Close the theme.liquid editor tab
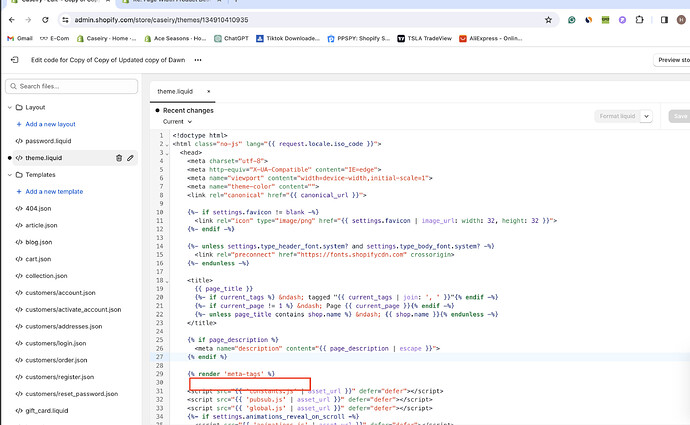This screenshot has width=690, height=425. point(208,91)
